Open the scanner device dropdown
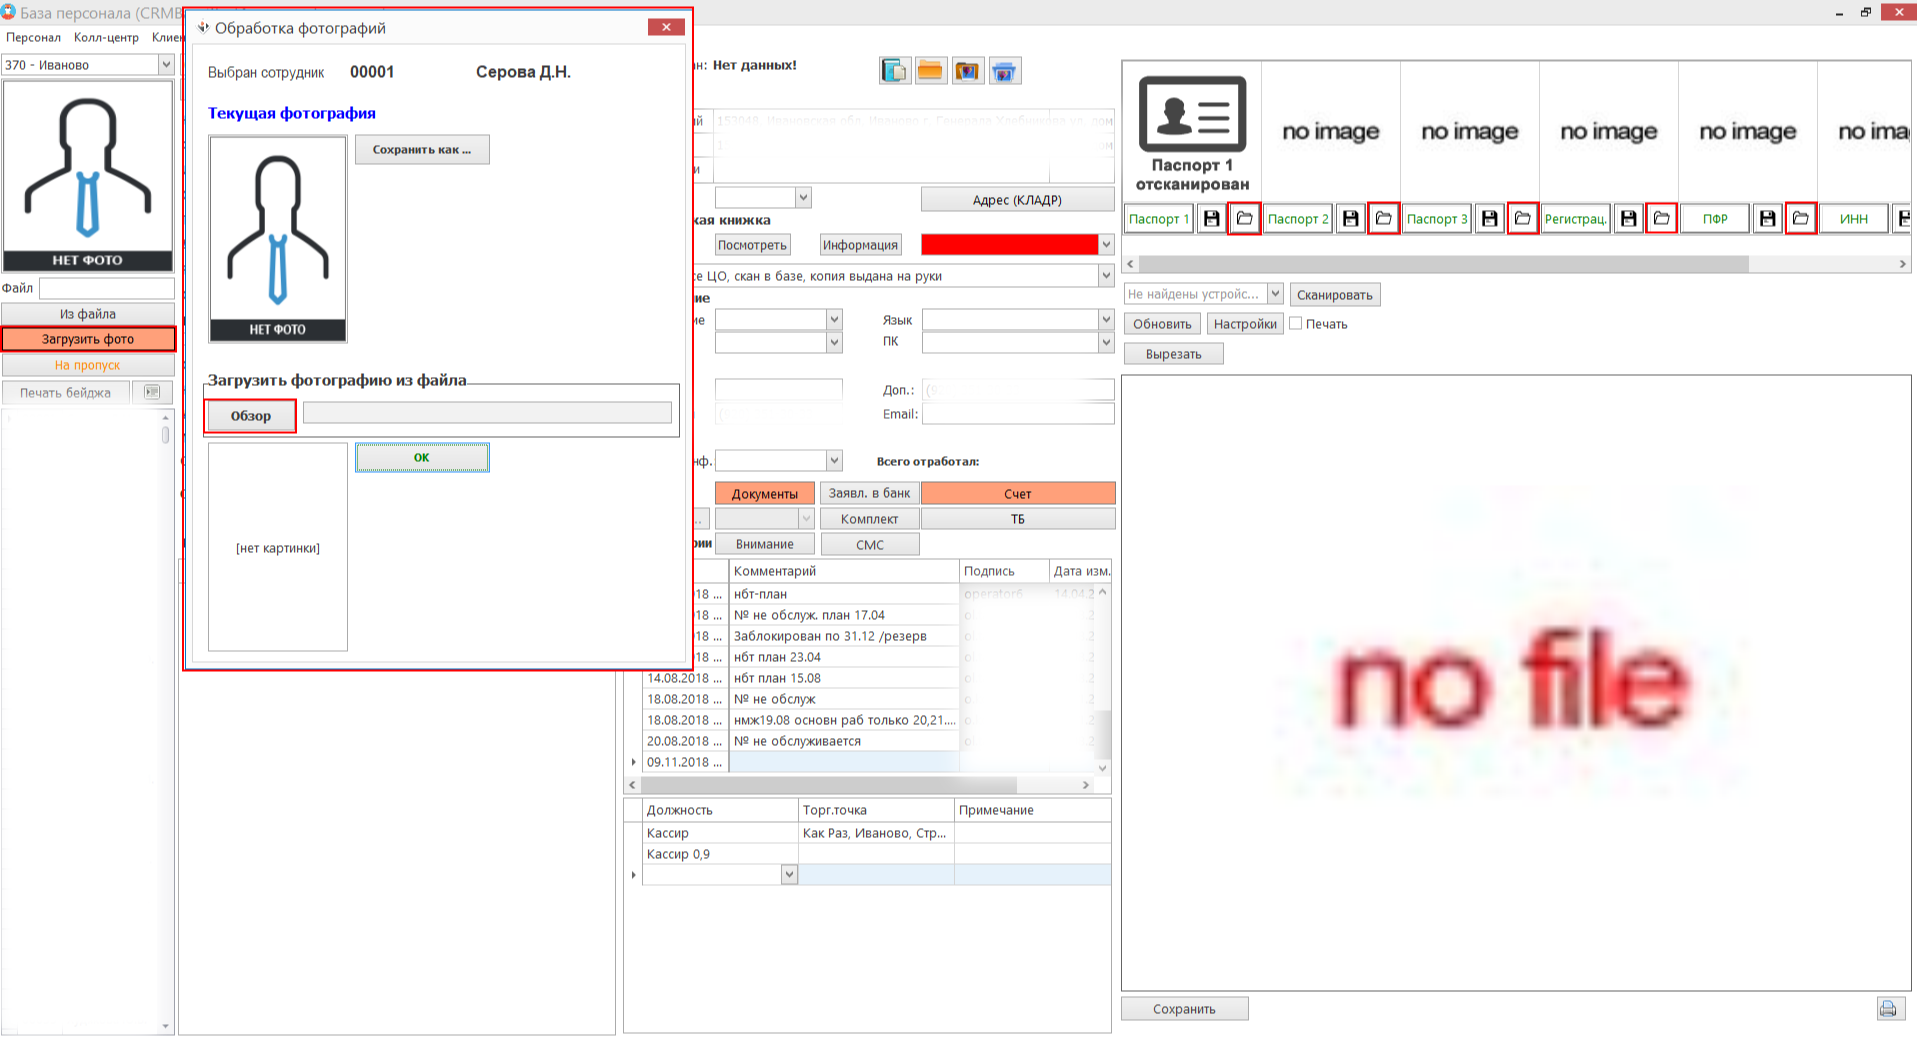Image resolution: width=1917 pixels, height=1037 pixels. (x=1275, y=294)
